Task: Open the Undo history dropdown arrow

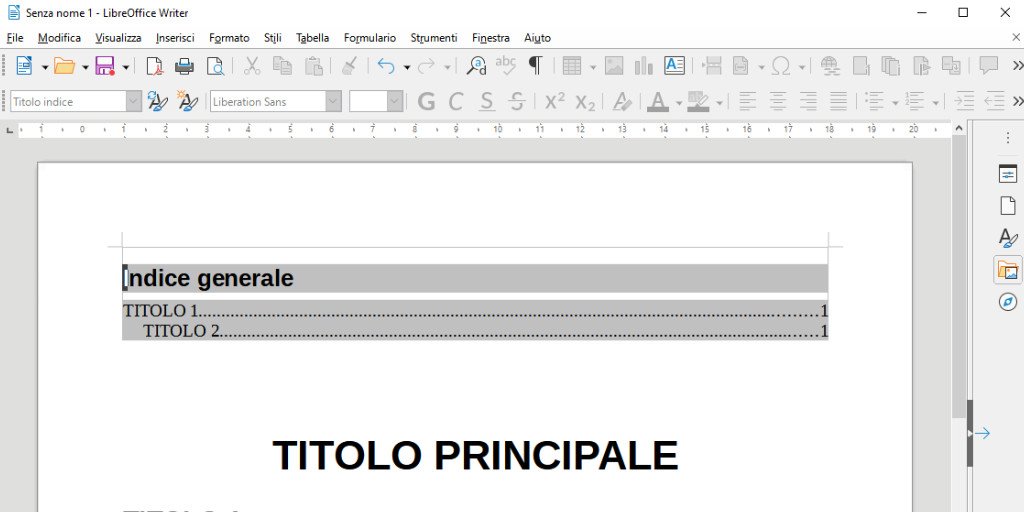Action: click(406, 67)
